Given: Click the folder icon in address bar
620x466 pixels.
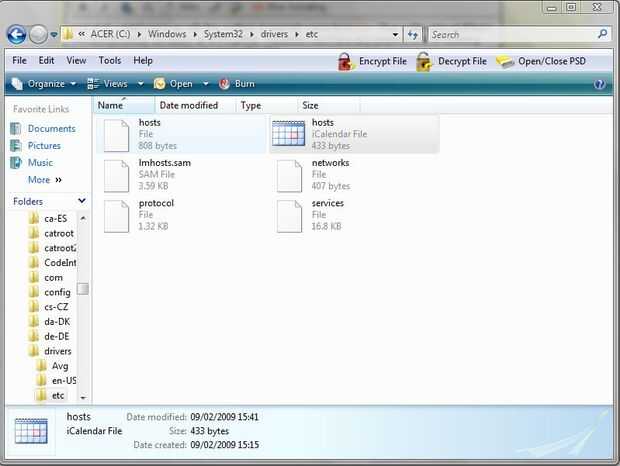Looking at the screenshot, I should (68, 34).
